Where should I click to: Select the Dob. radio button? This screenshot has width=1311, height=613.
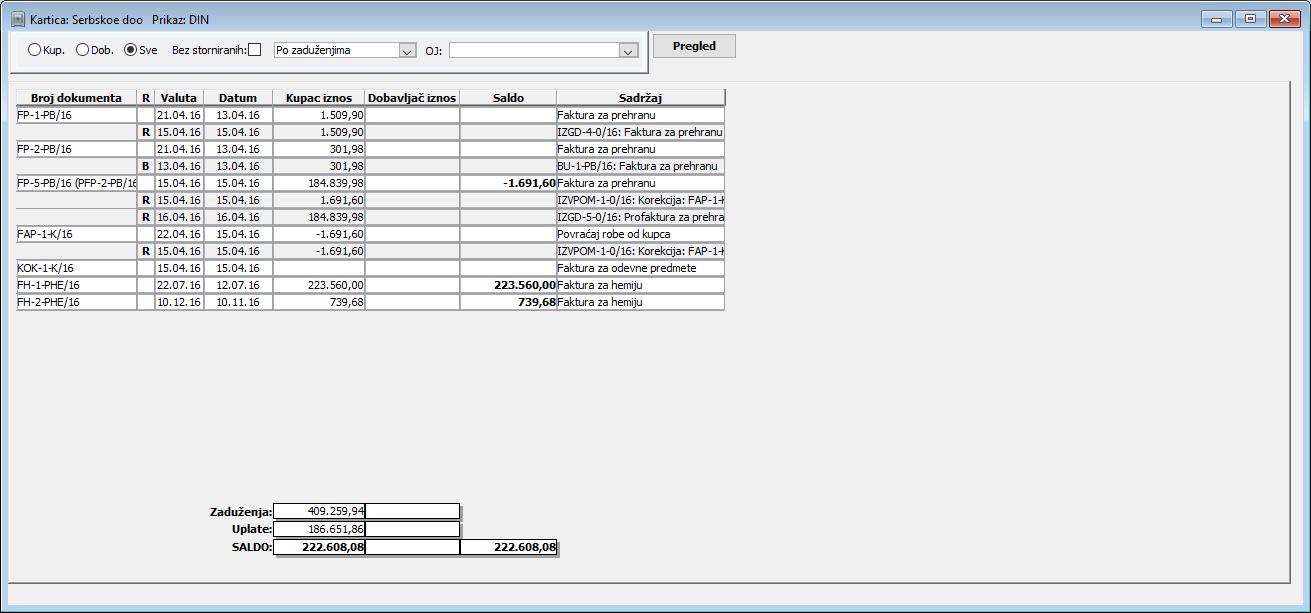pyautogui.click(x=82, y=50)
